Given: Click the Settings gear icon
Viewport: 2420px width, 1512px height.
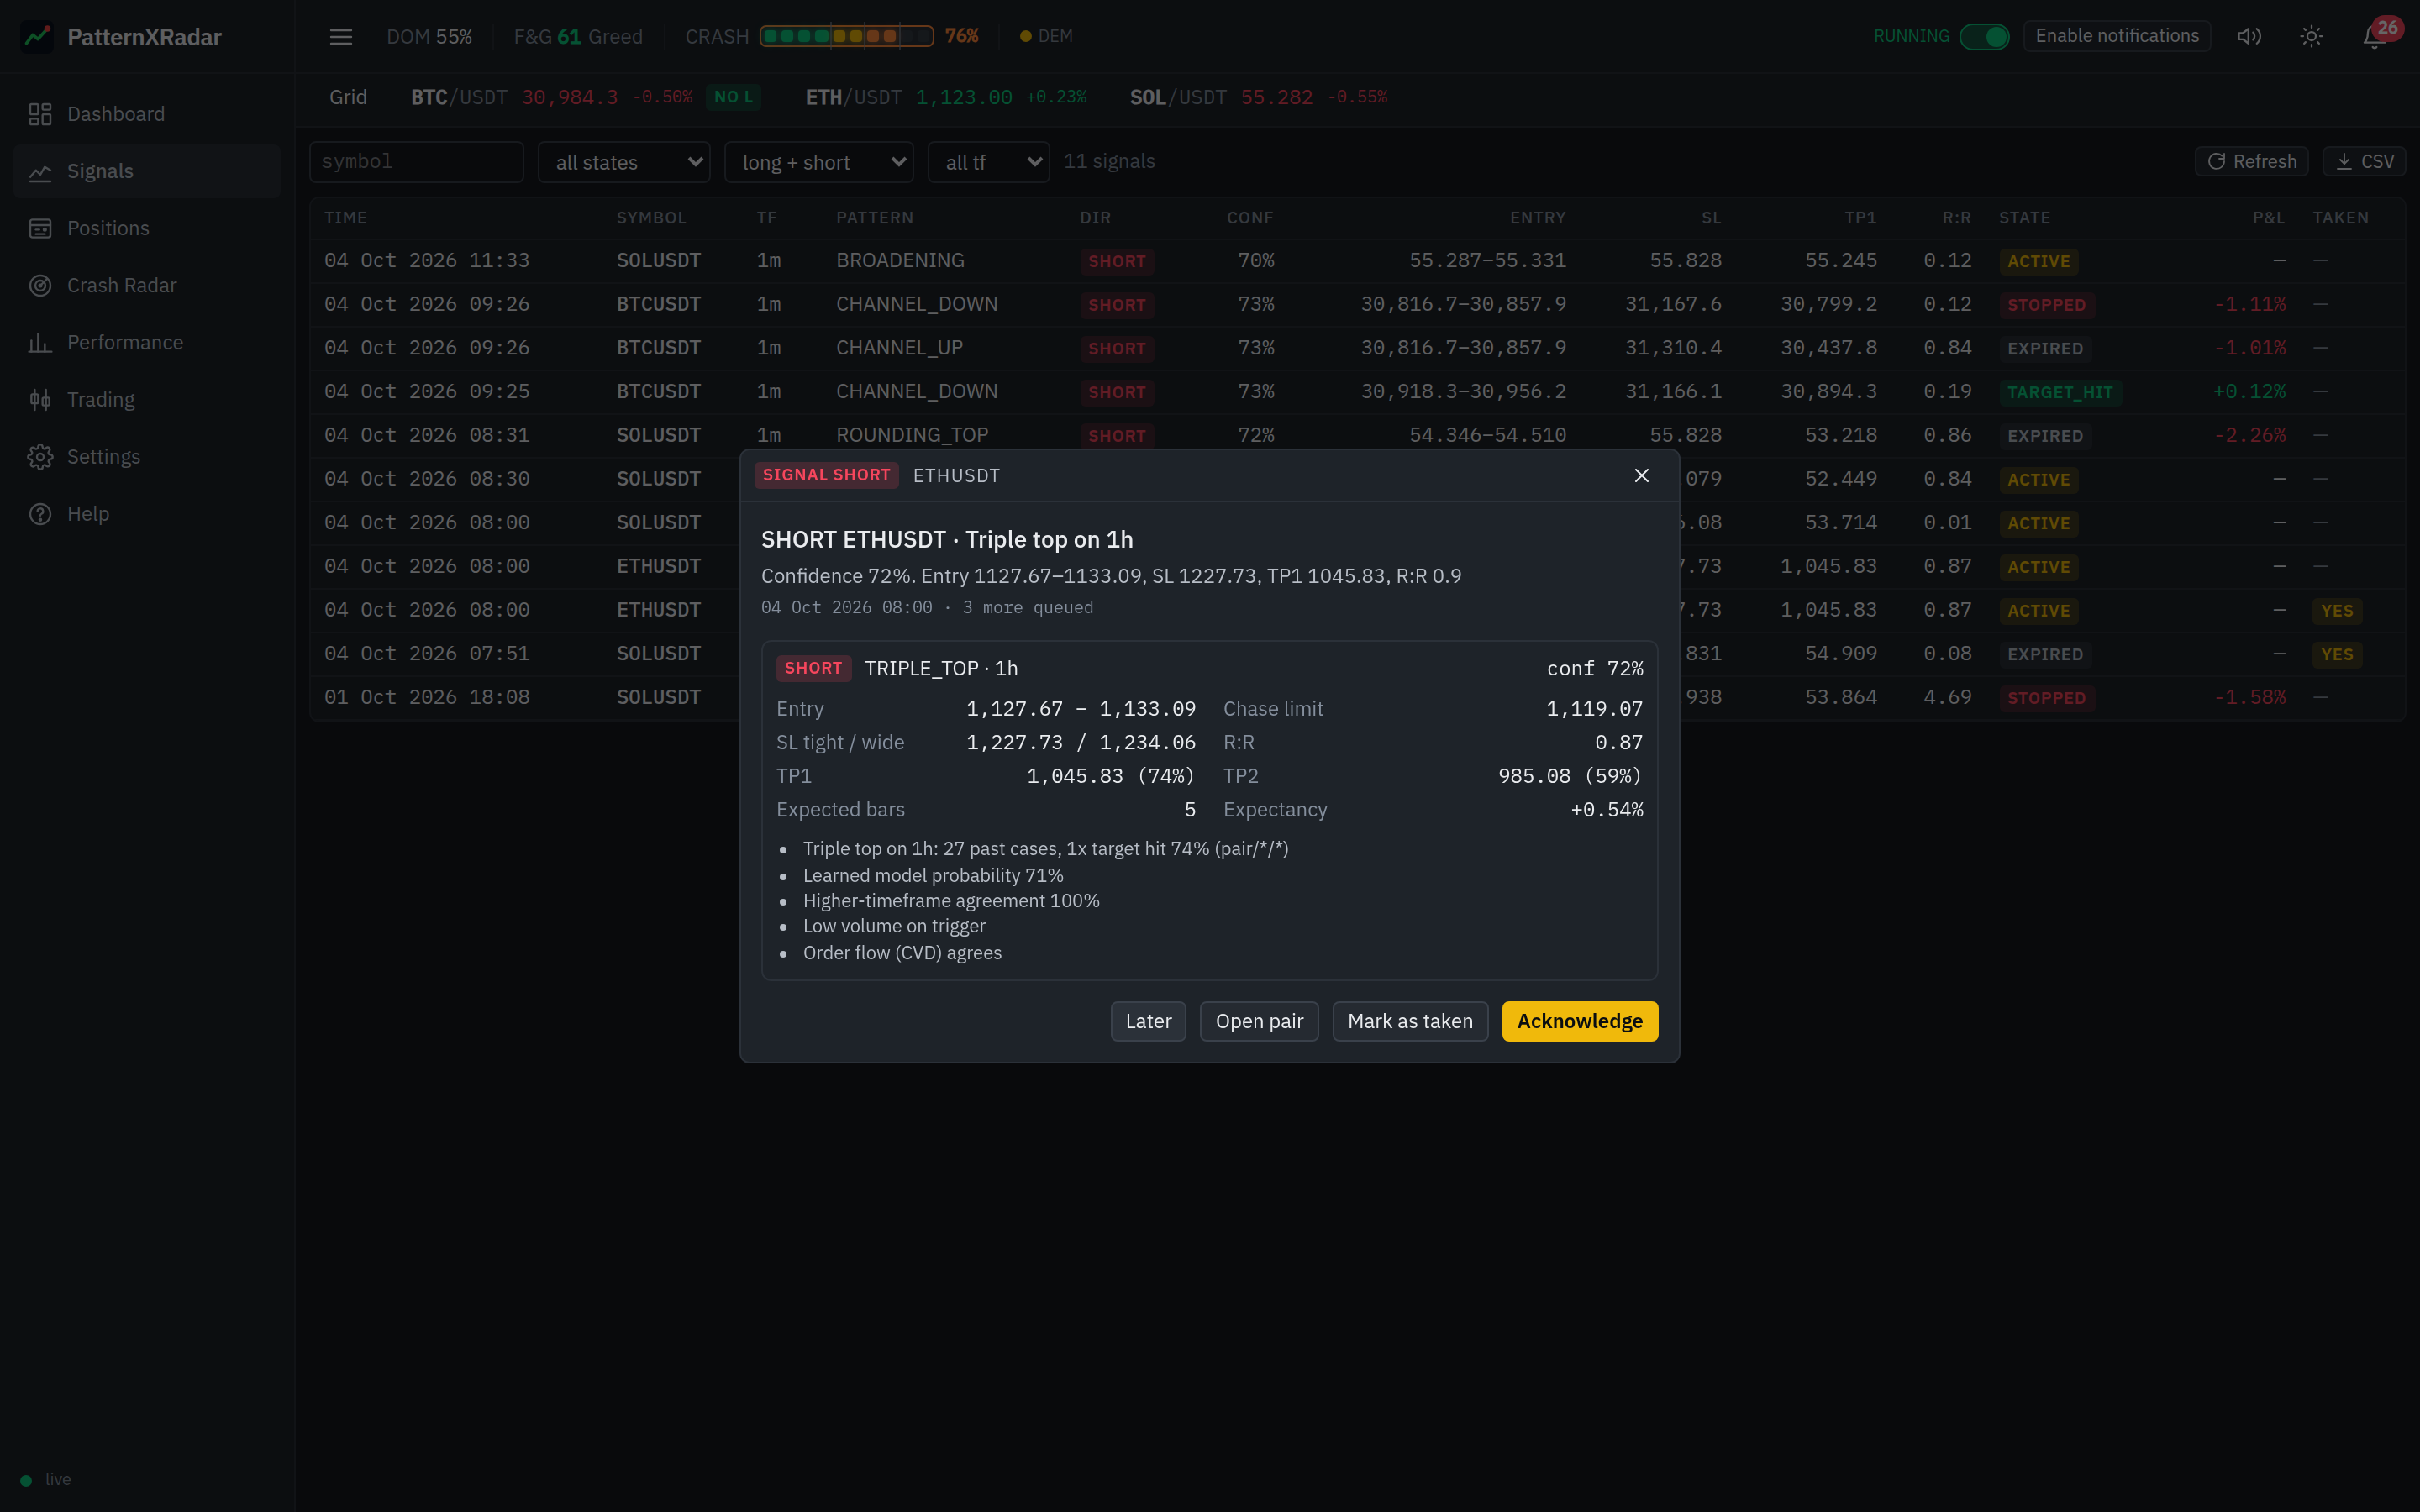Looking at the screenshot, I should coord(40,456).
